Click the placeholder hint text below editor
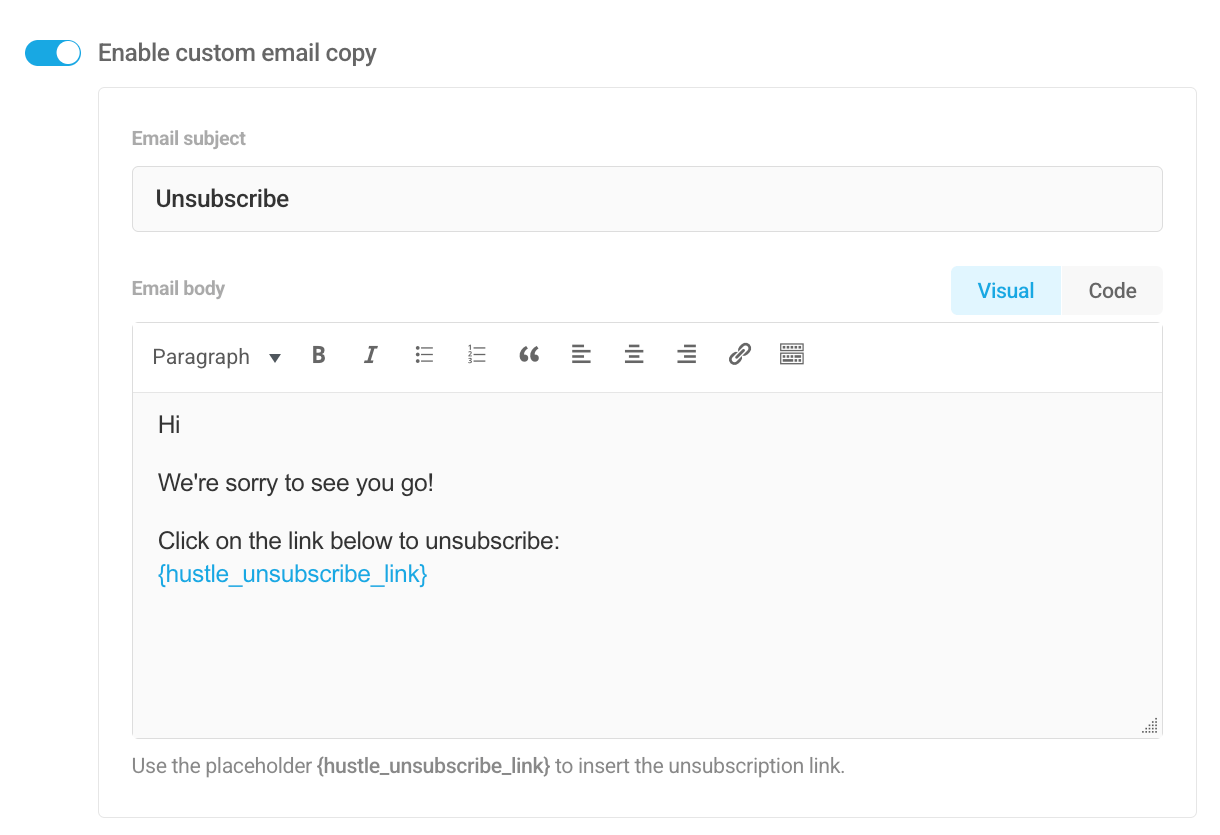Image resolution: width=1220 pixels, height=835 pixels. [x=489, y=767]
